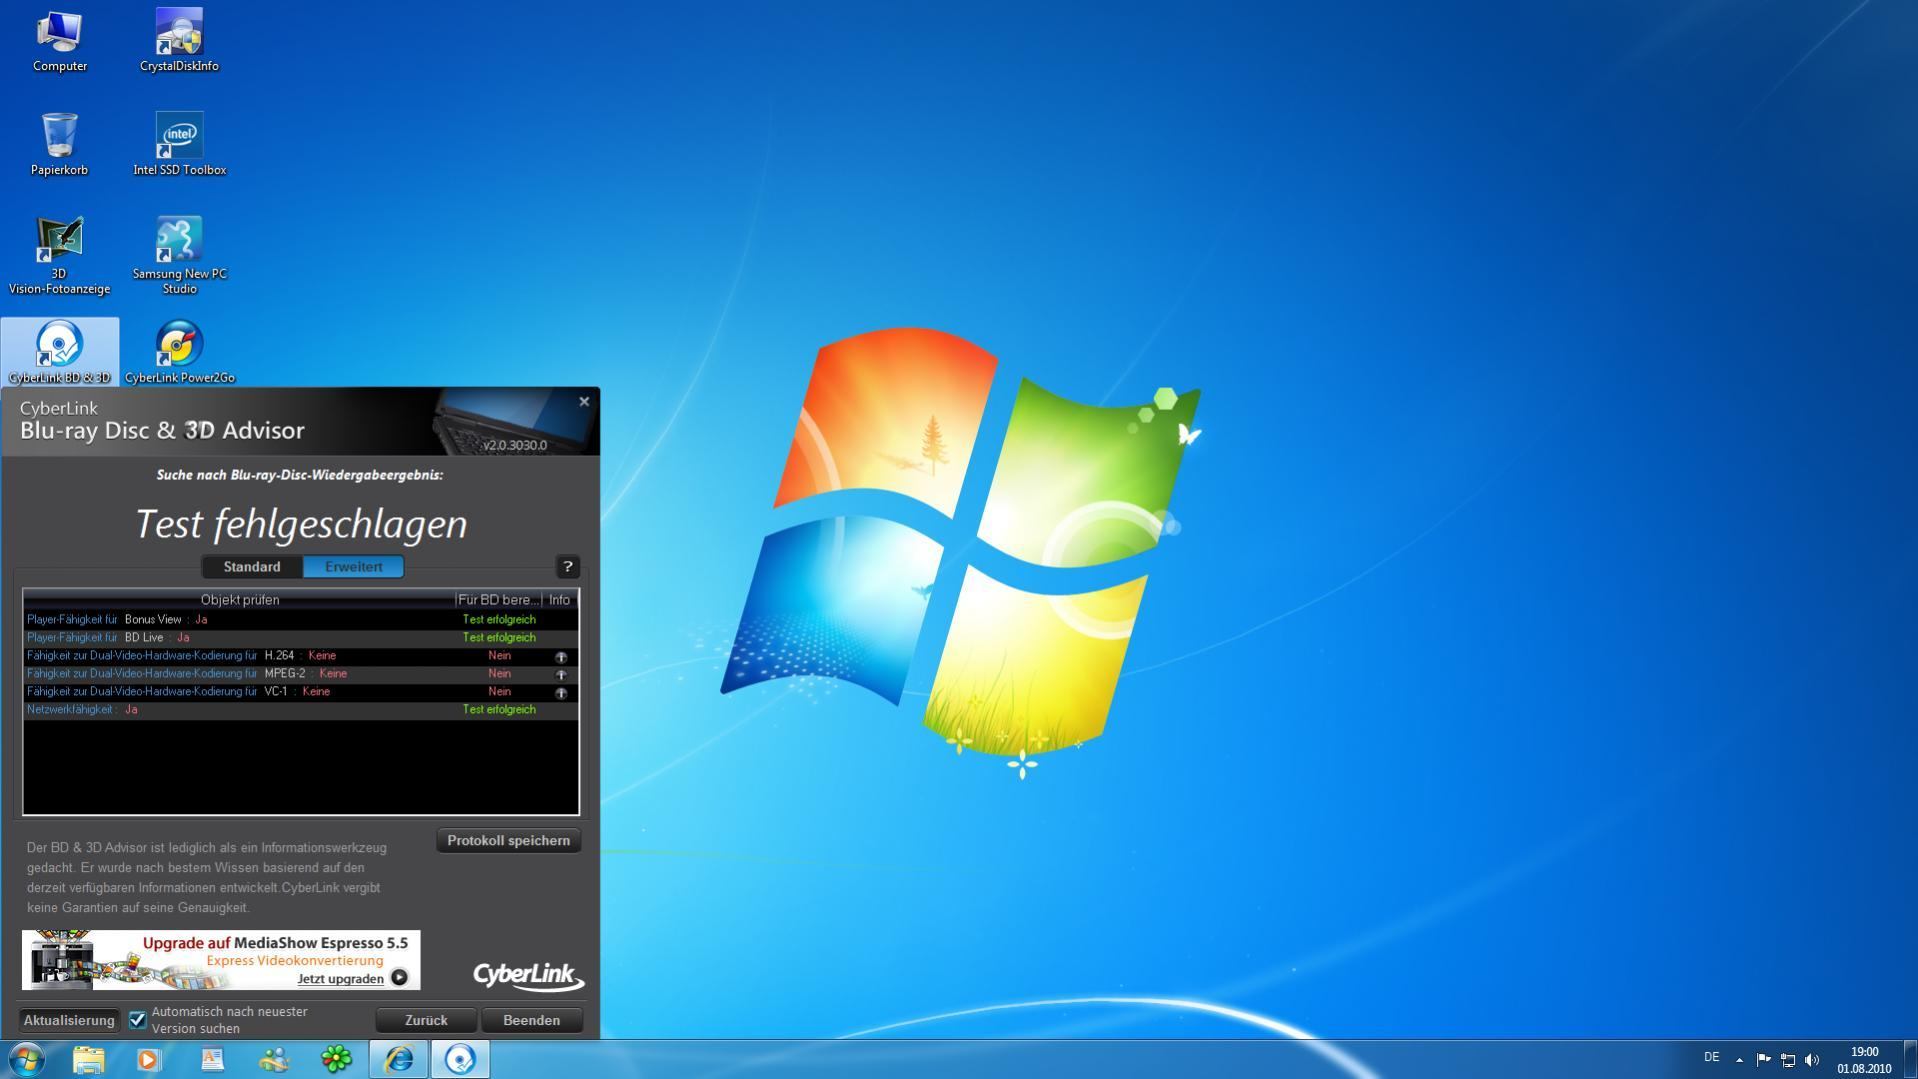The image size is (1918, 1079).
Task: Switch to the Erweitert tab
Action: click(x=354, y=567)
